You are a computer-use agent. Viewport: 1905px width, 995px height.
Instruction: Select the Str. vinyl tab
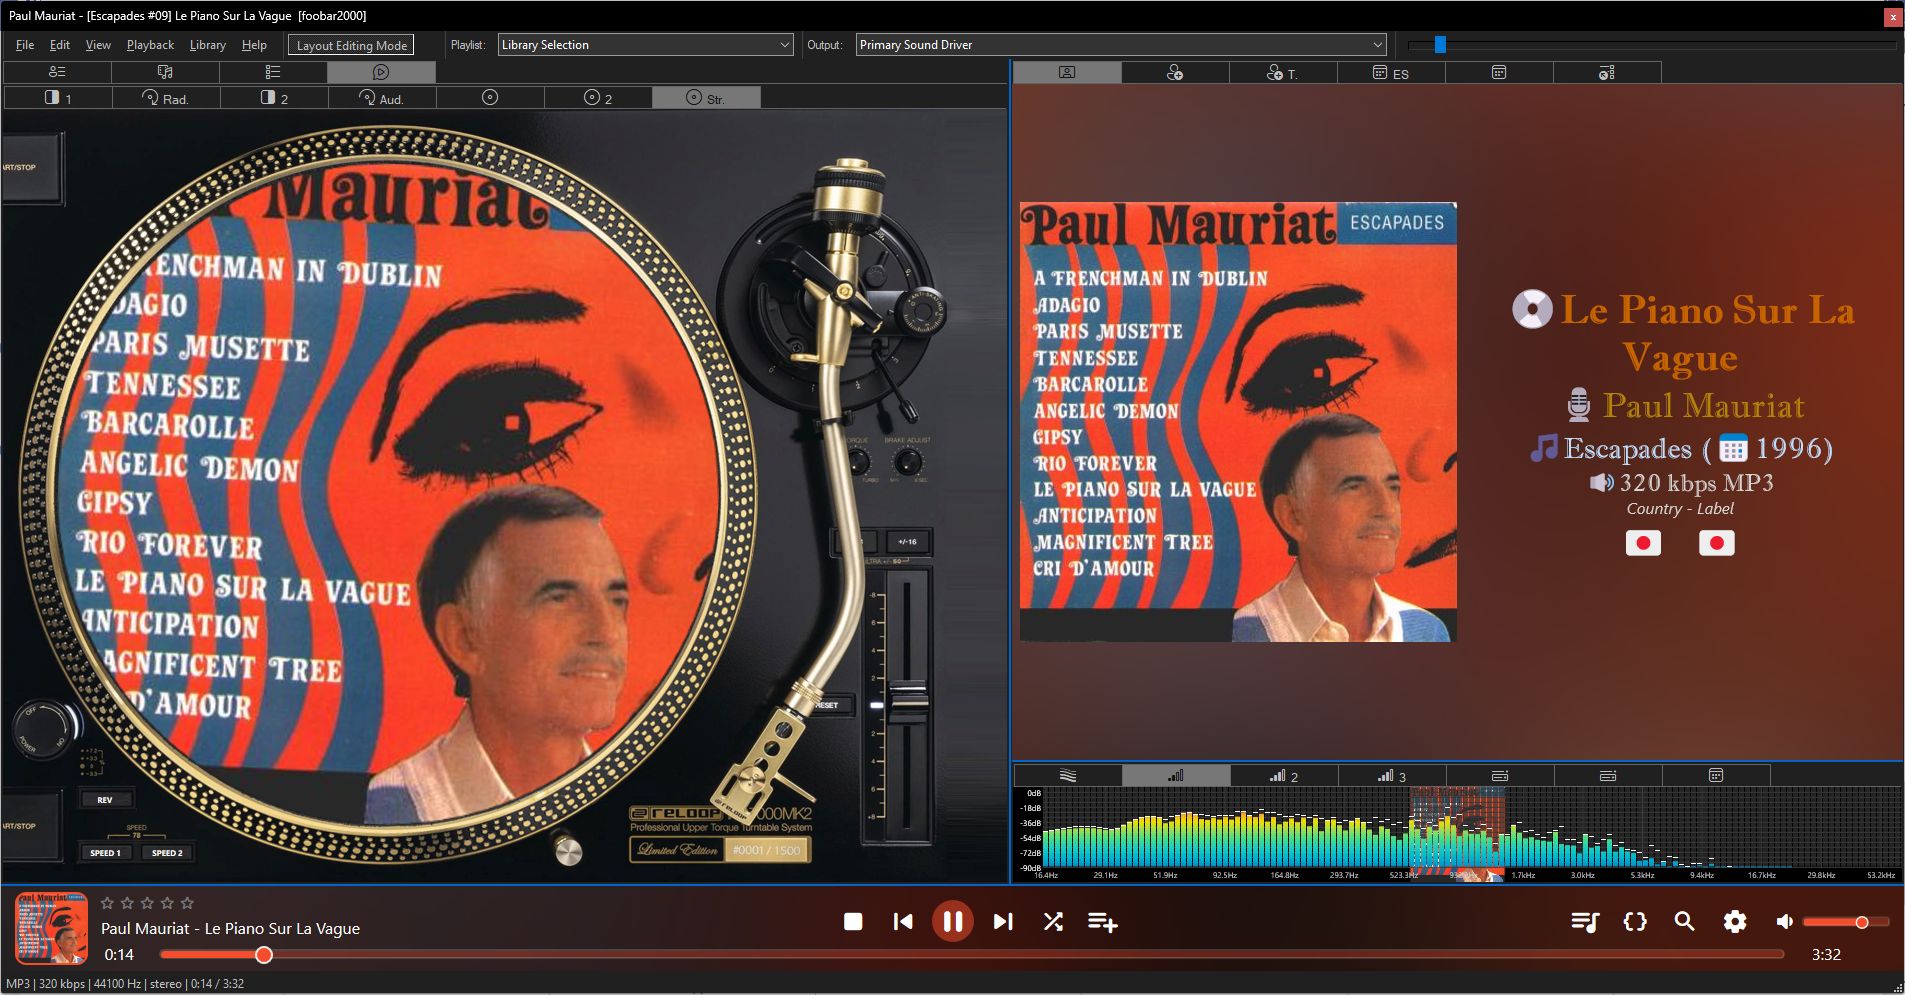pos(706,98)
